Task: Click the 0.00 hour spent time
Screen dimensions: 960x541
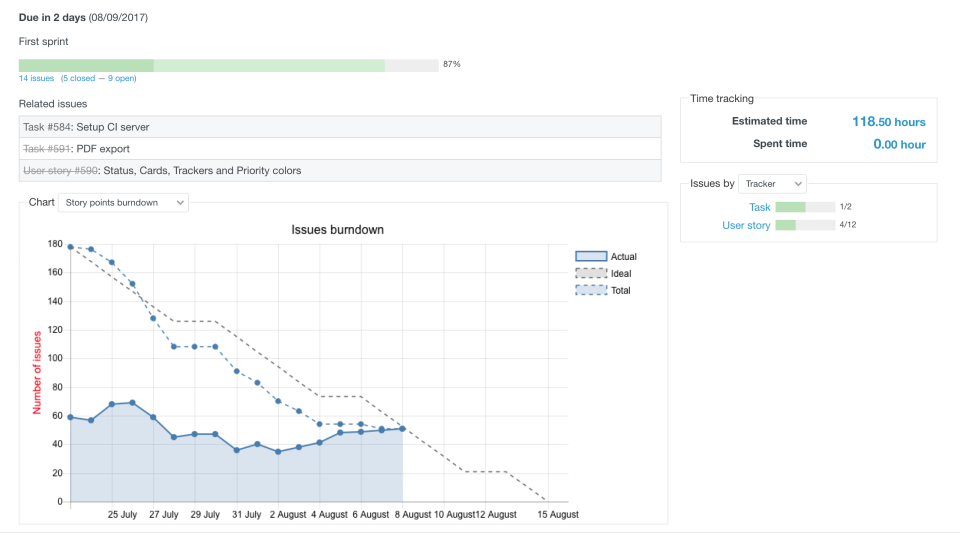Action: (x=899, y=144)
